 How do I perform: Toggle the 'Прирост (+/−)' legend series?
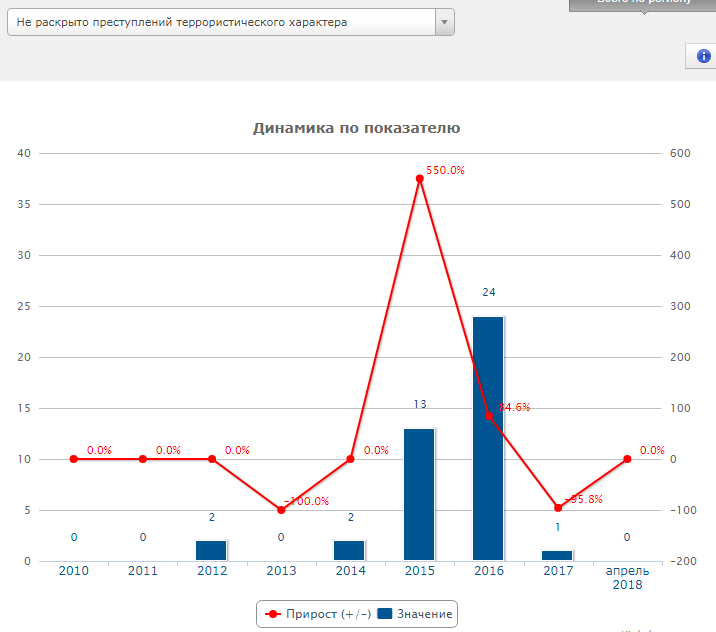[x=316, y=613]
